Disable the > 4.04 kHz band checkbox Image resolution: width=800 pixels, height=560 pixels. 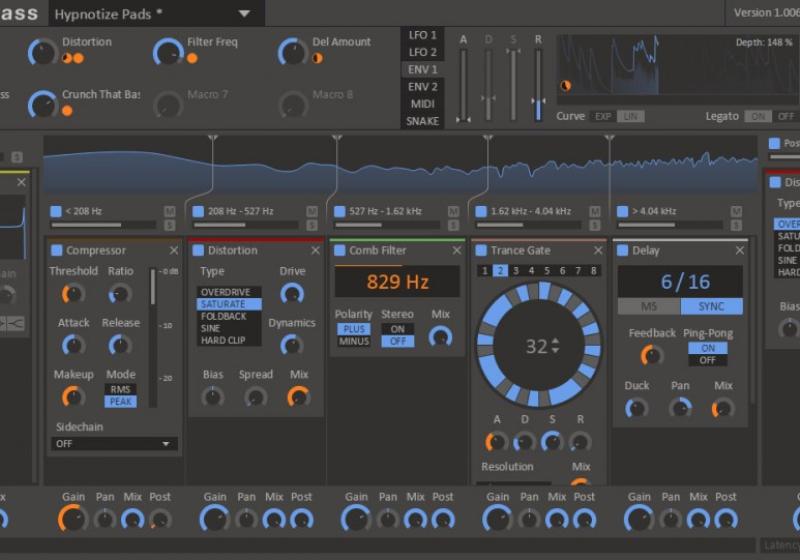[623, 211]
